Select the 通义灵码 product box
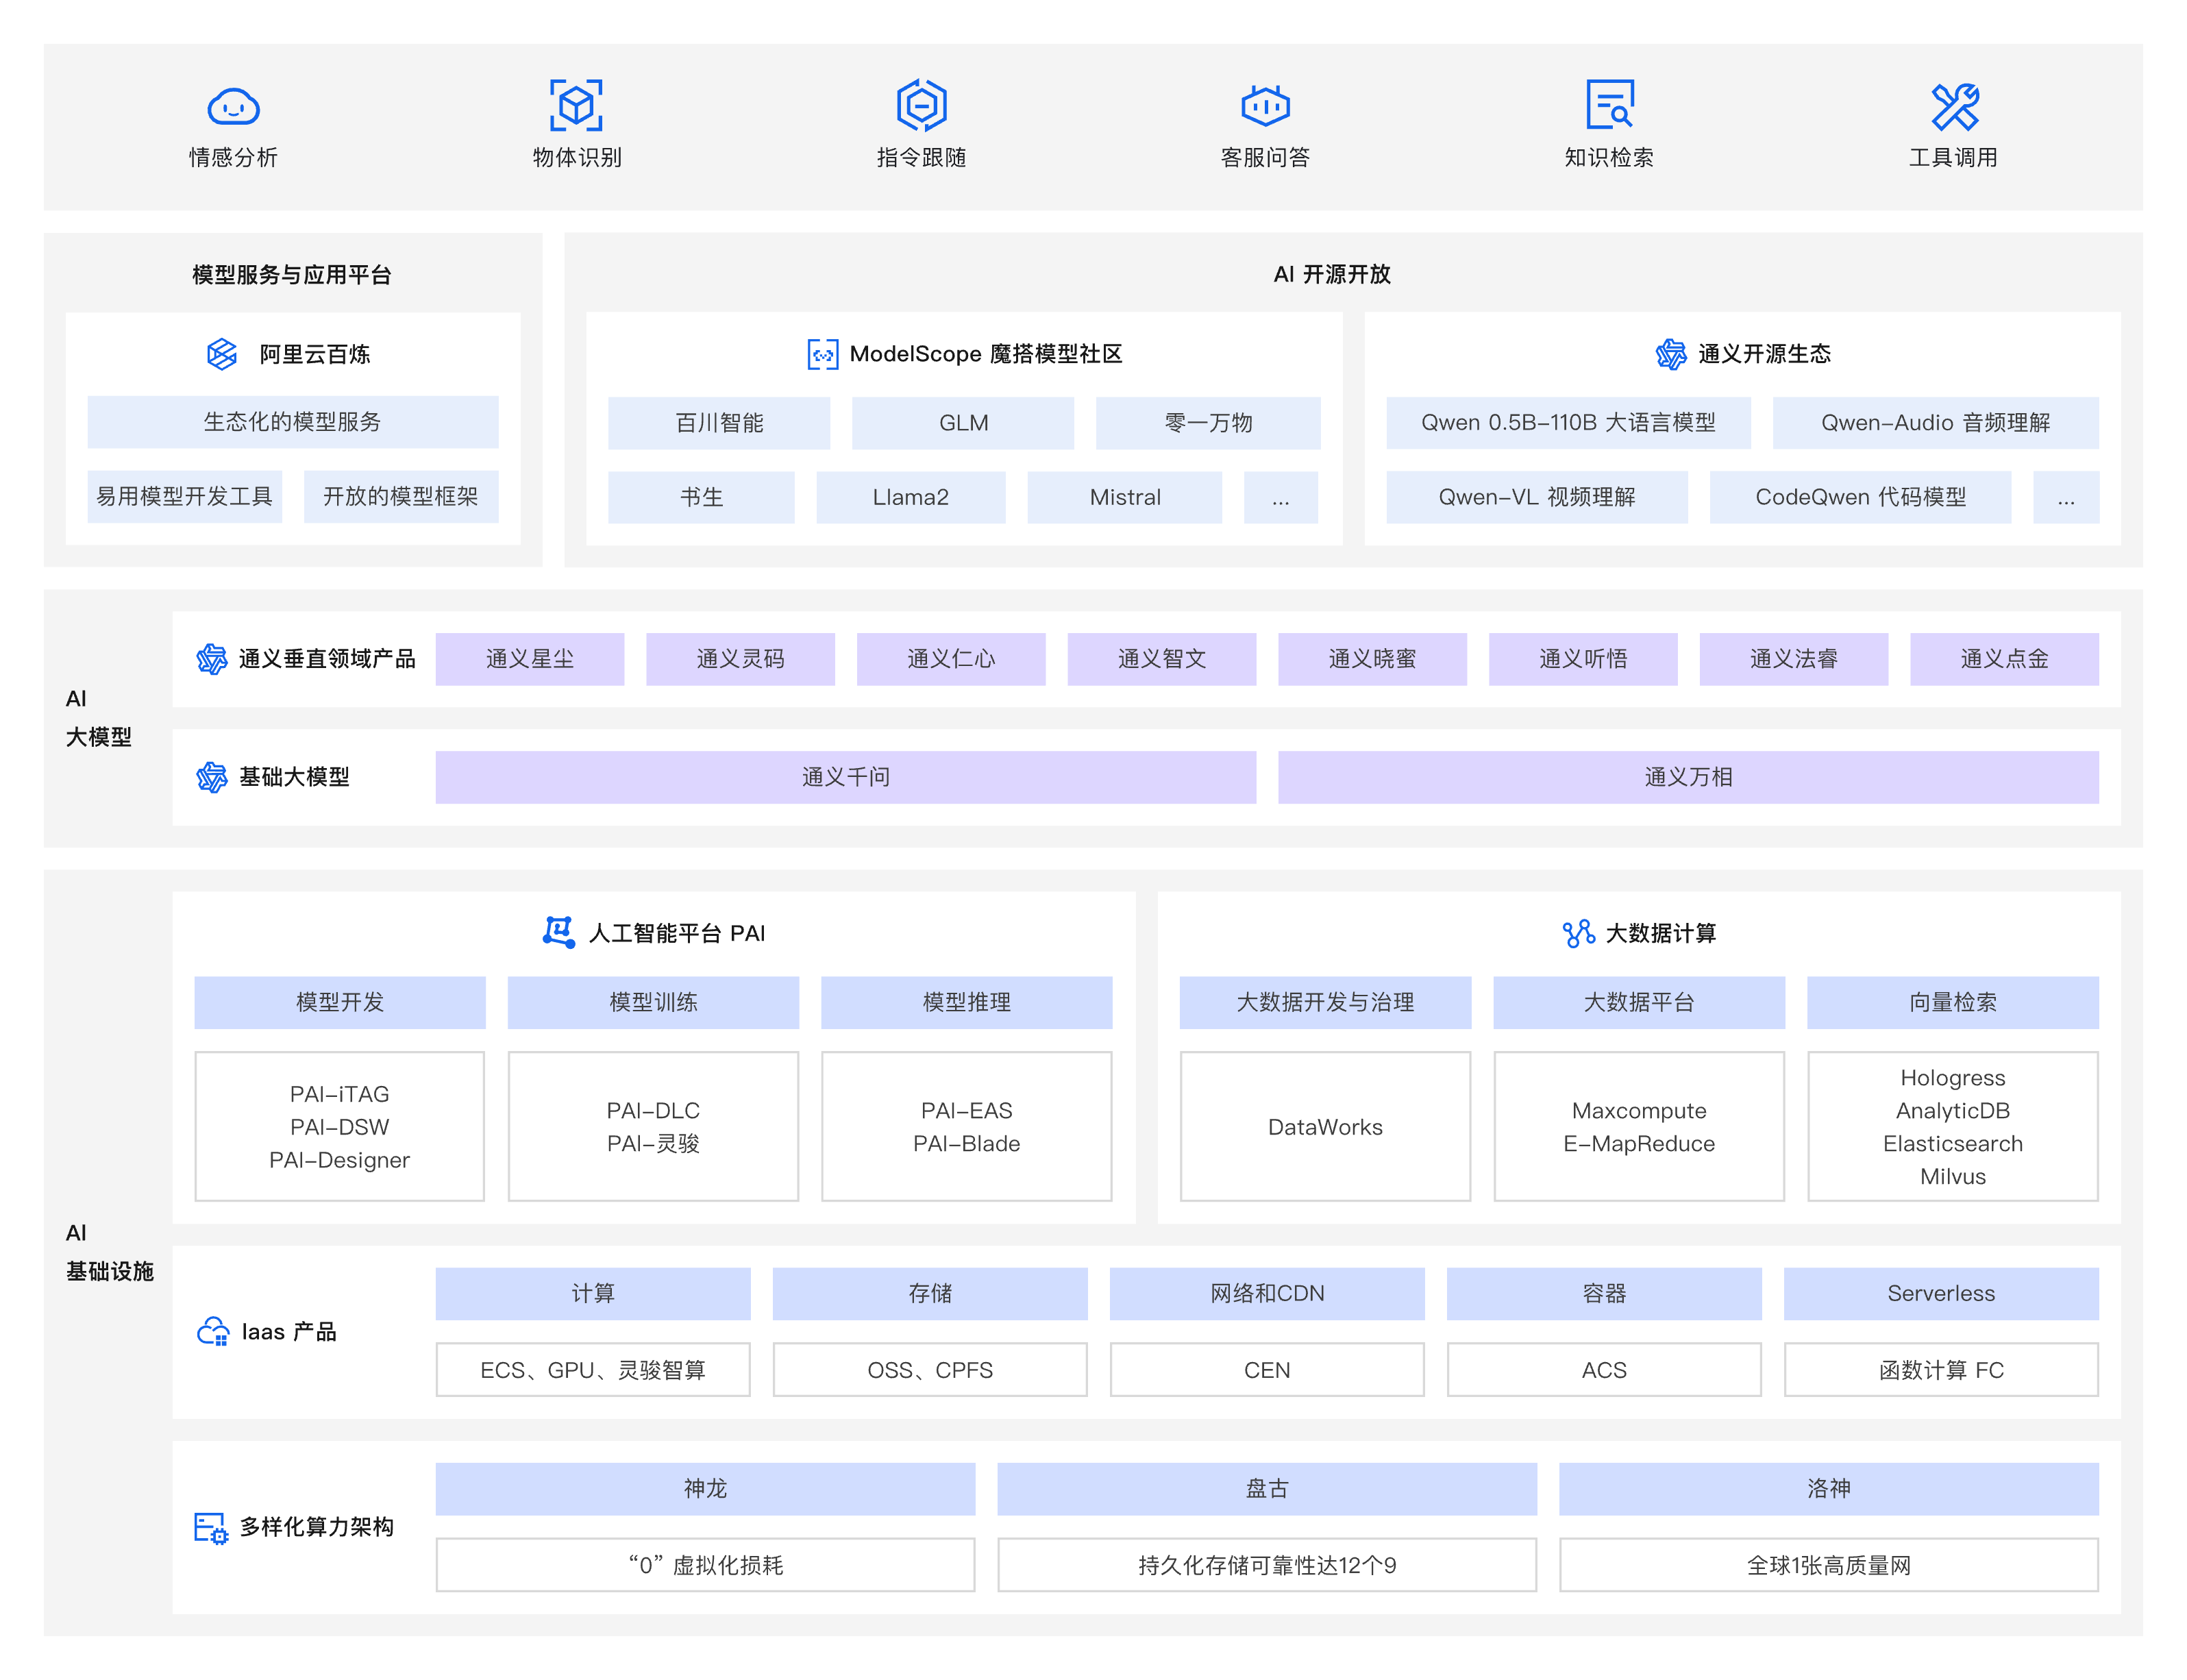This screenshot has height=1680, width=2187. [x=740, y=659]
